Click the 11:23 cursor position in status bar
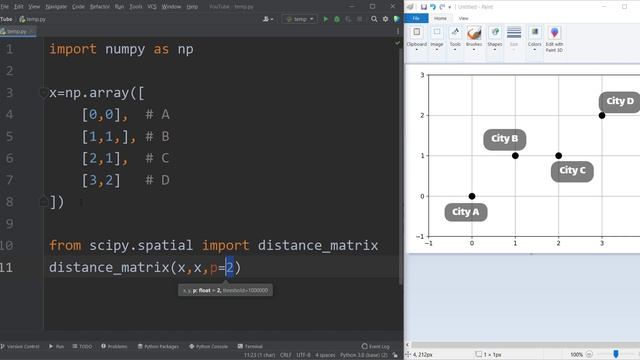640x360 pixels. coord(260,355)
